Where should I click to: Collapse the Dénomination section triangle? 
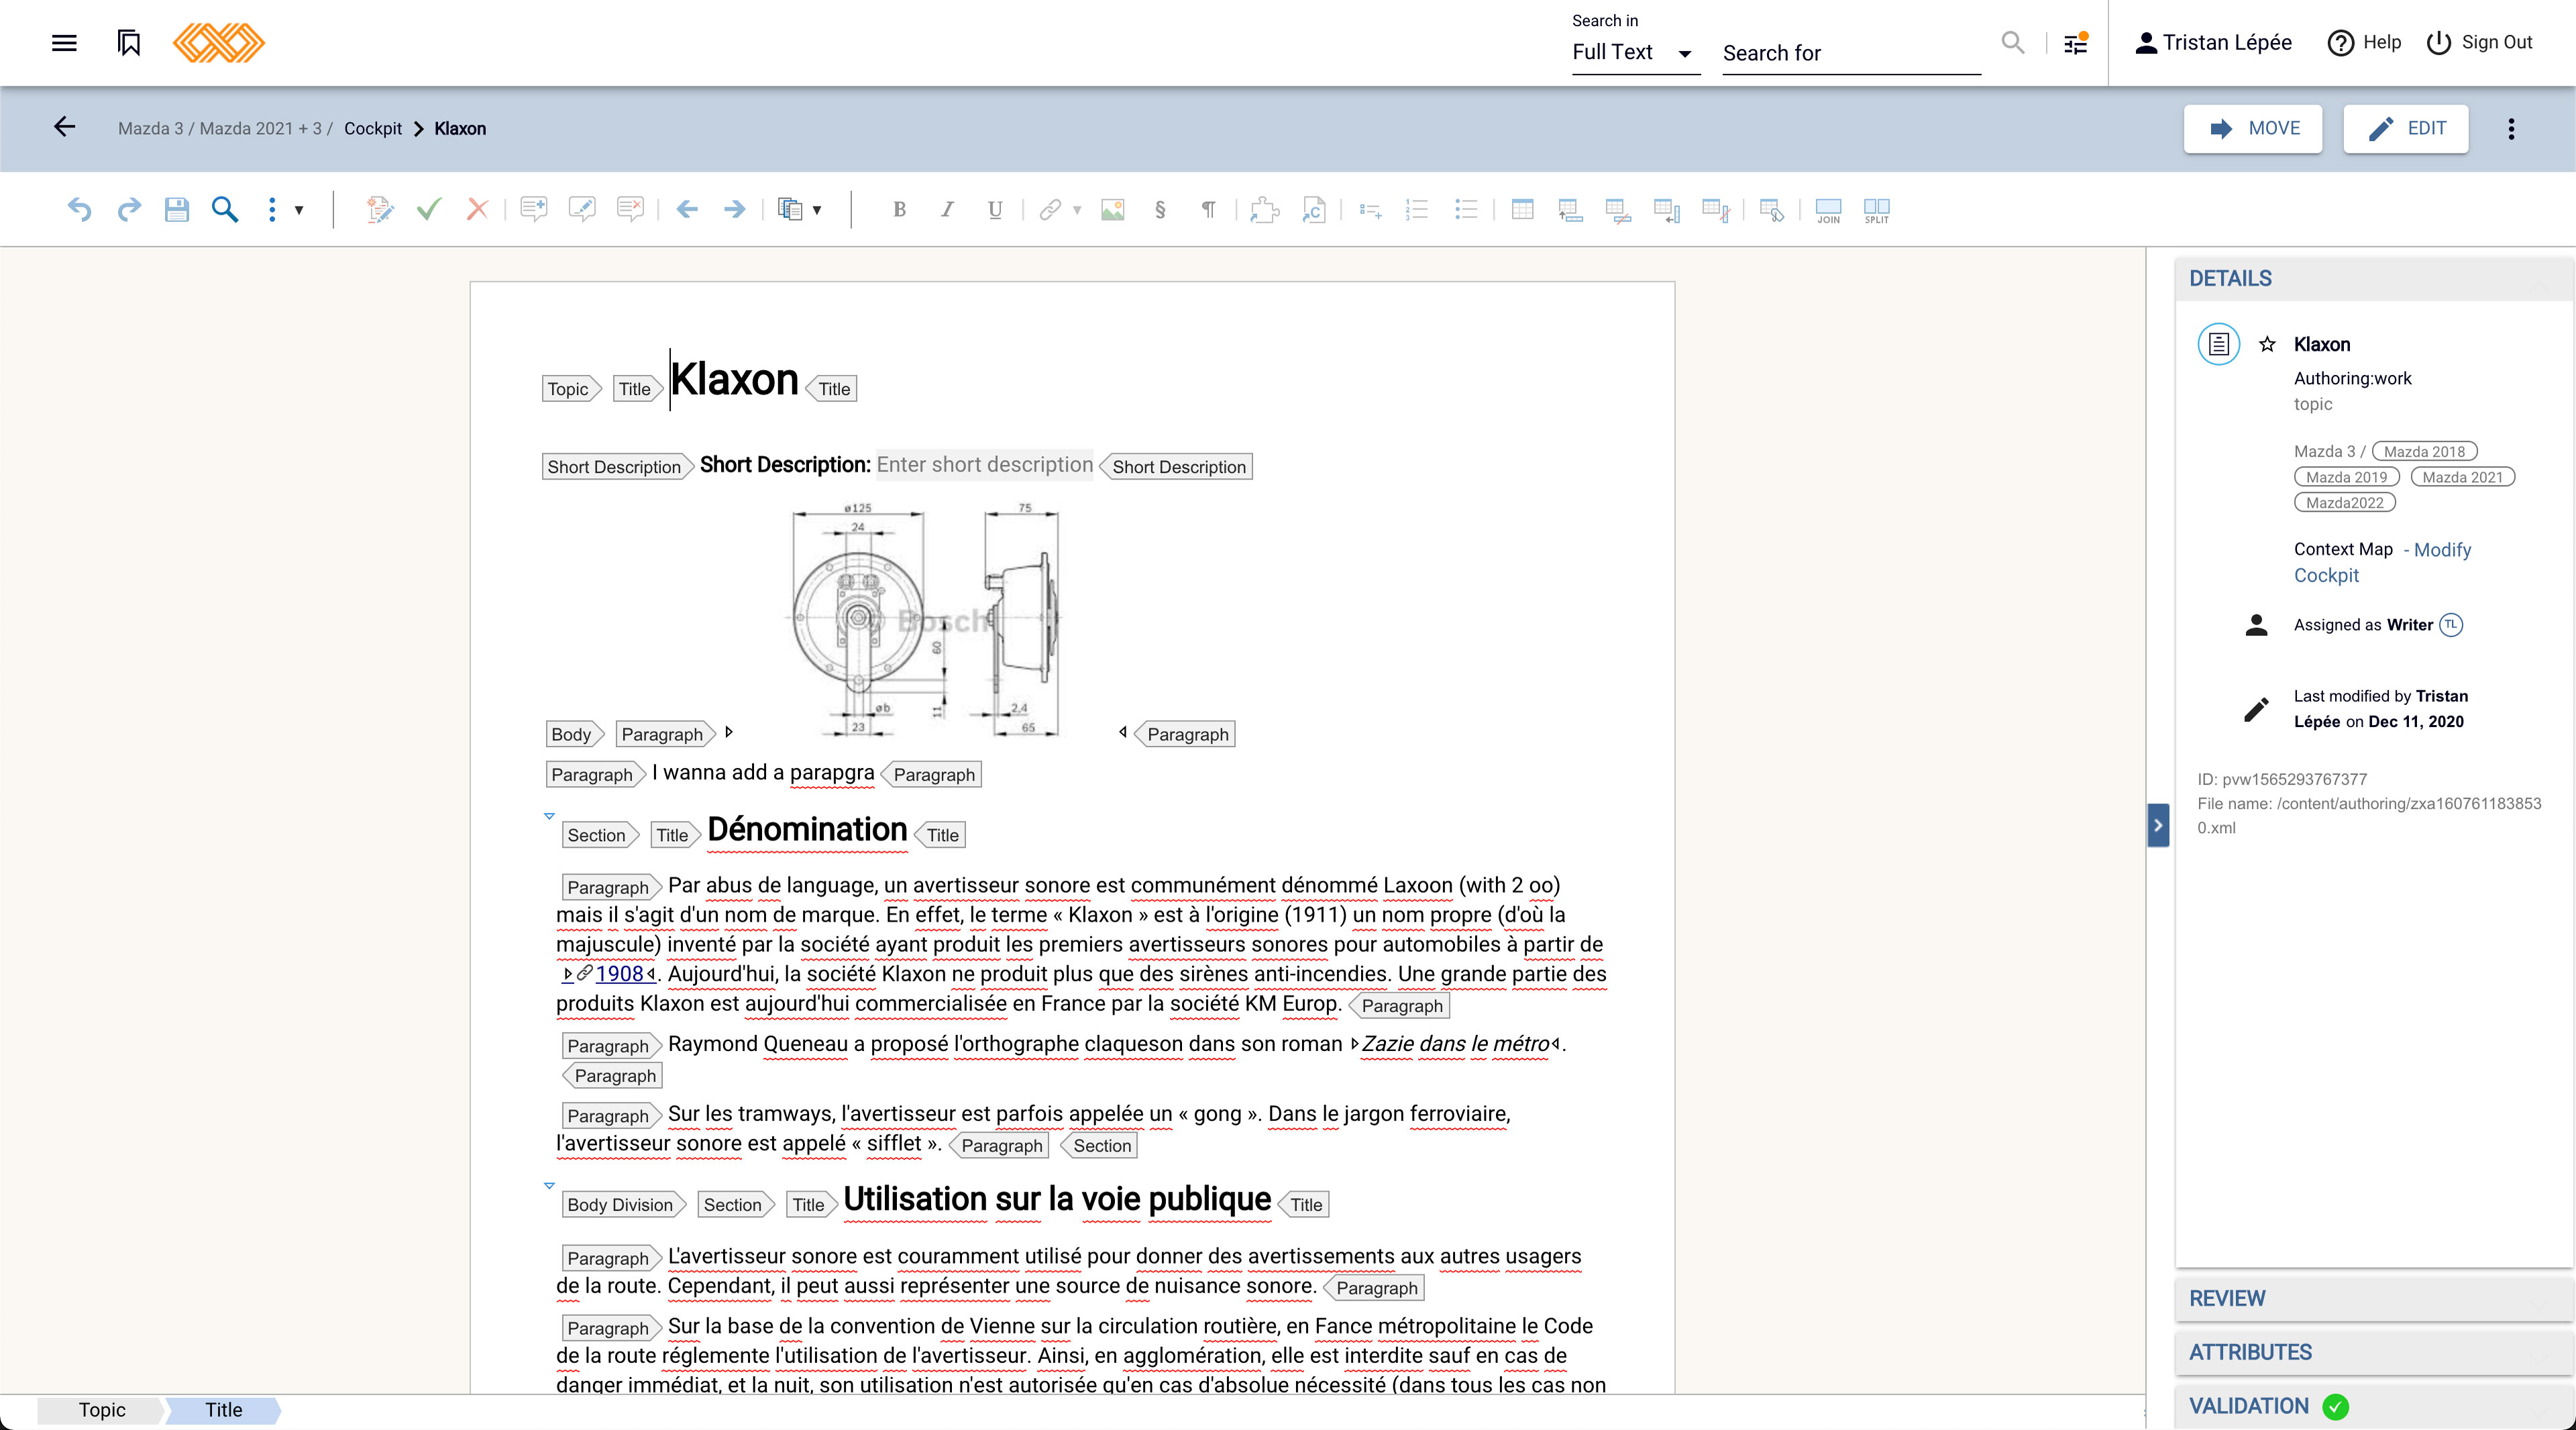(549, 816)
